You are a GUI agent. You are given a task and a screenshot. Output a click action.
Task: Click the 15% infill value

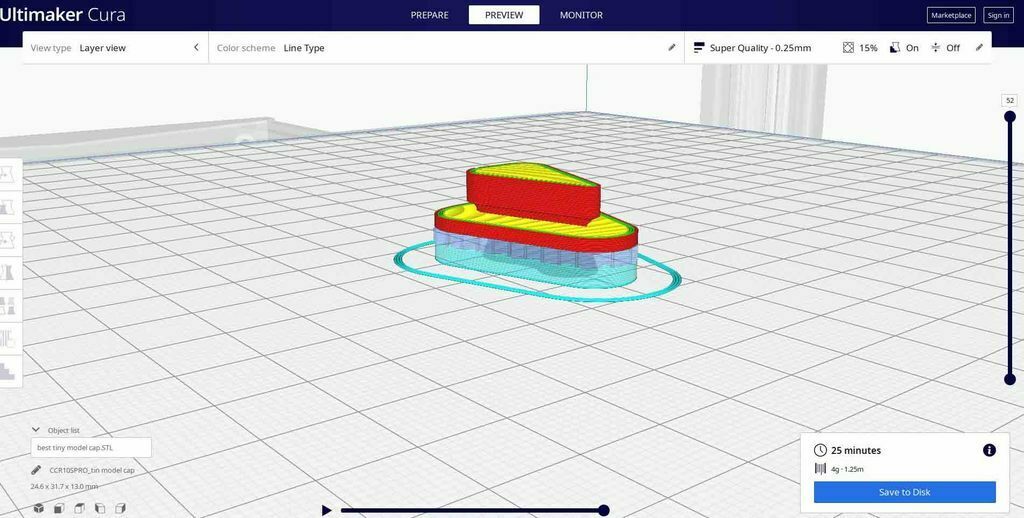(x=869, y=48)
